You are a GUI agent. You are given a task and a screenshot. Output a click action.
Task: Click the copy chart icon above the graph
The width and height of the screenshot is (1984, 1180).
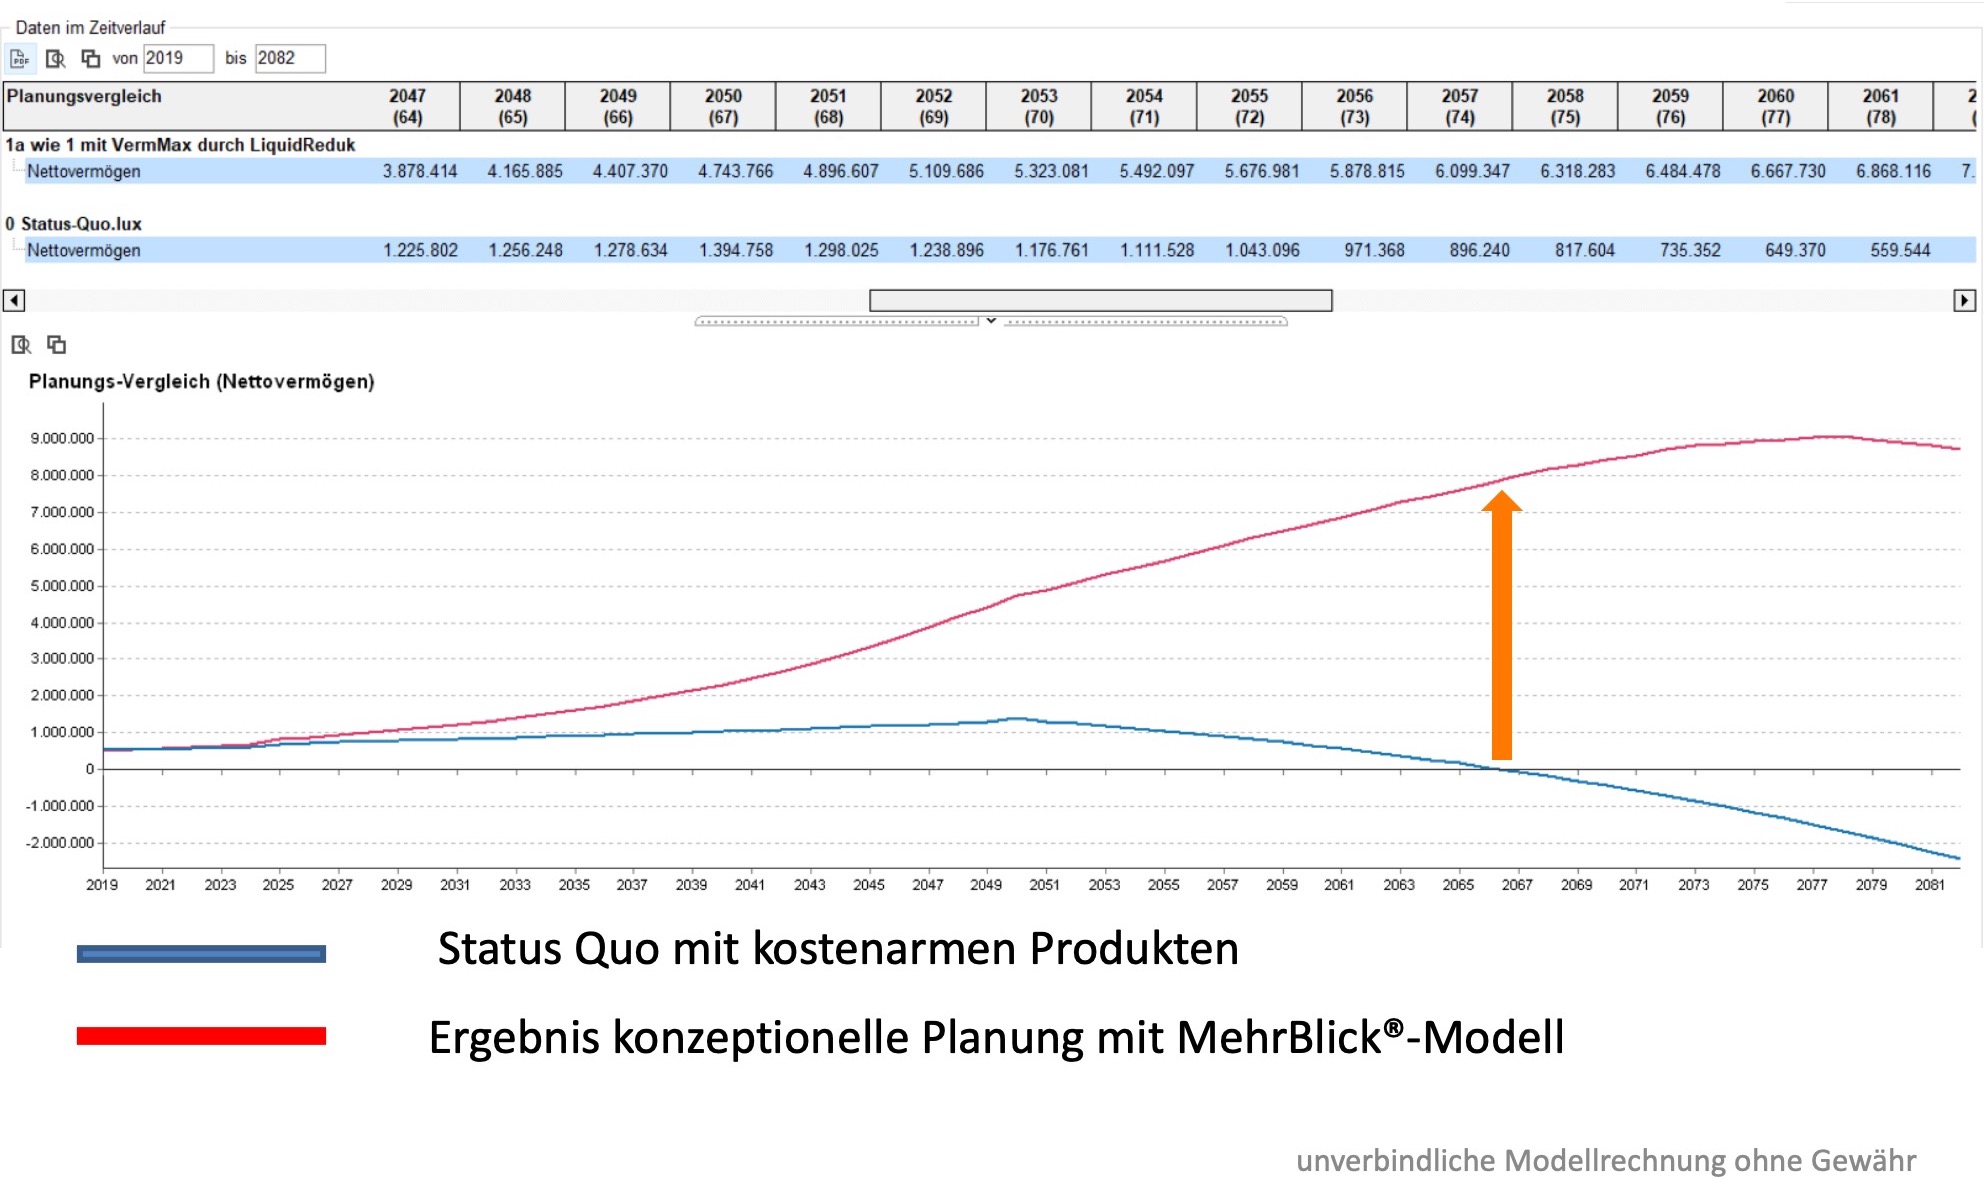coord(57,345)
